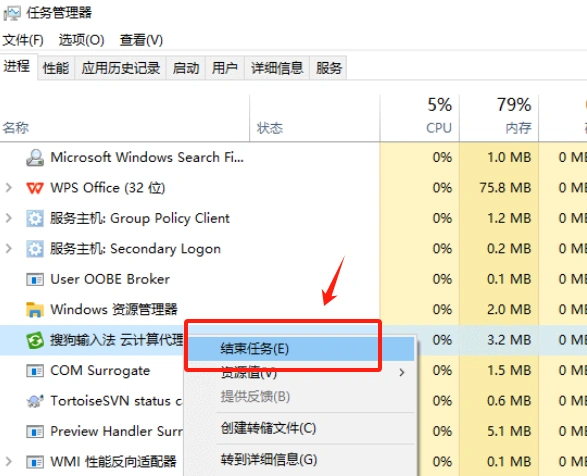Viewport: 587px width, 476px height.
Task: Click the WPS Office red W icon
Action: pyautogui.click(x=35, y=188)
